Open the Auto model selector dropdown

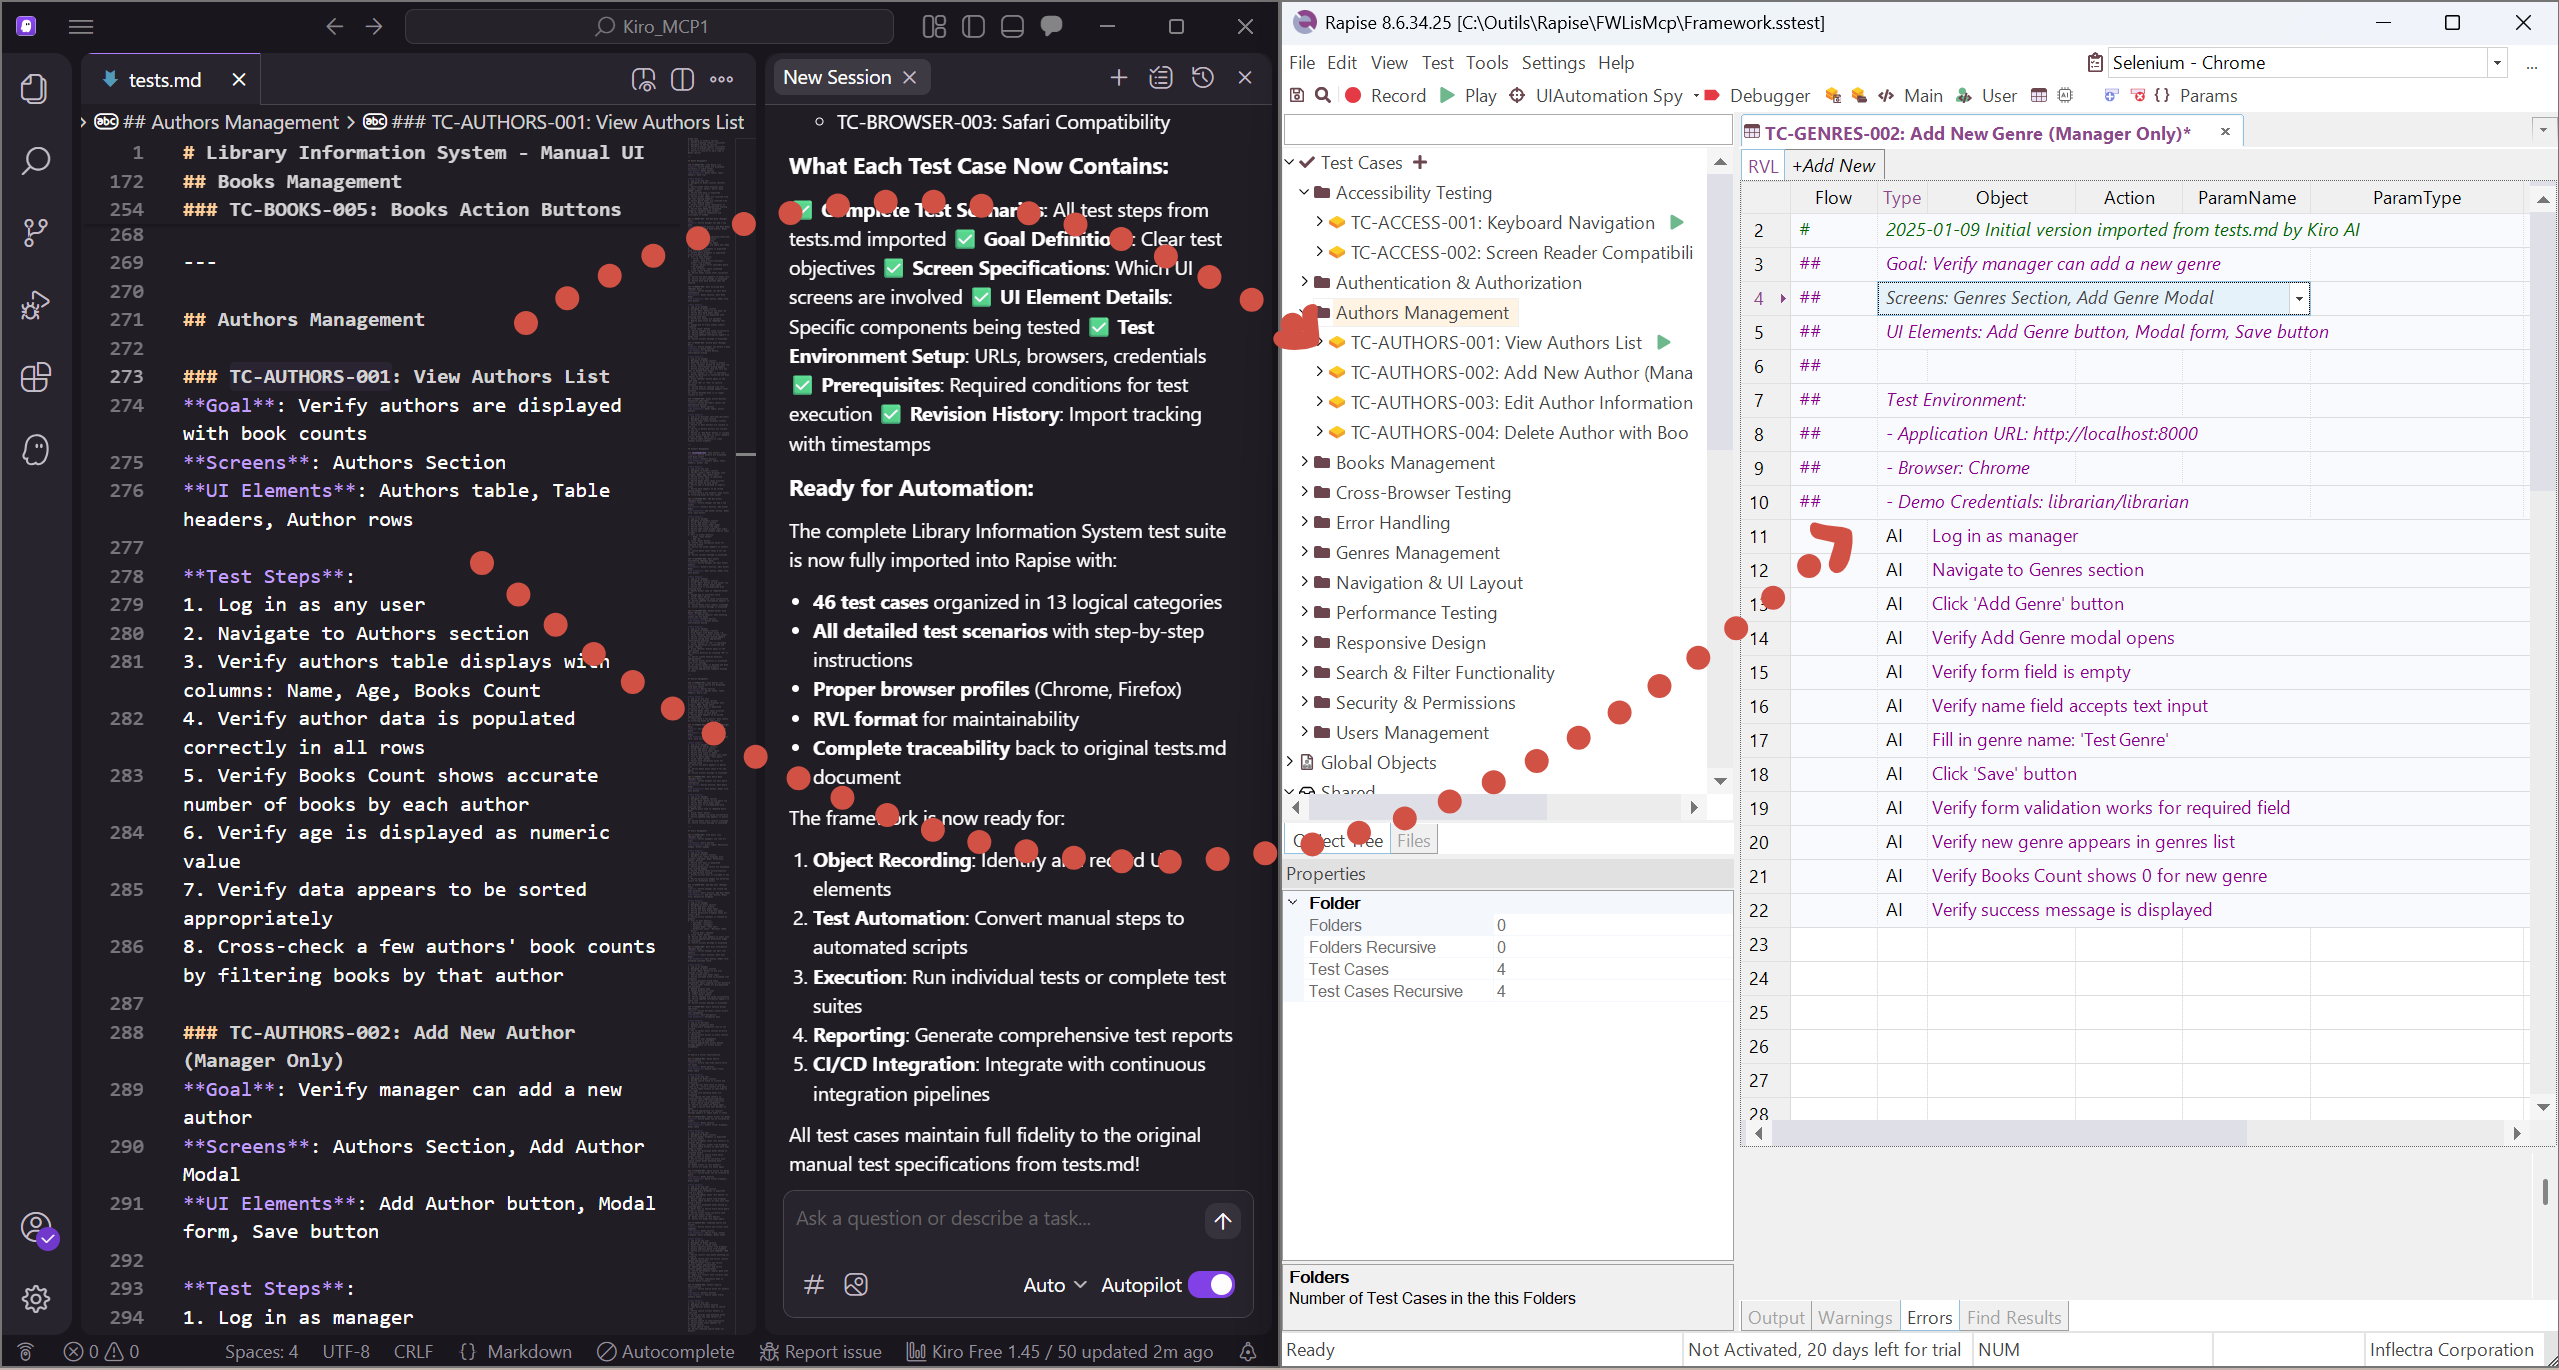pyautogui.click(x=1054, y=1285)
